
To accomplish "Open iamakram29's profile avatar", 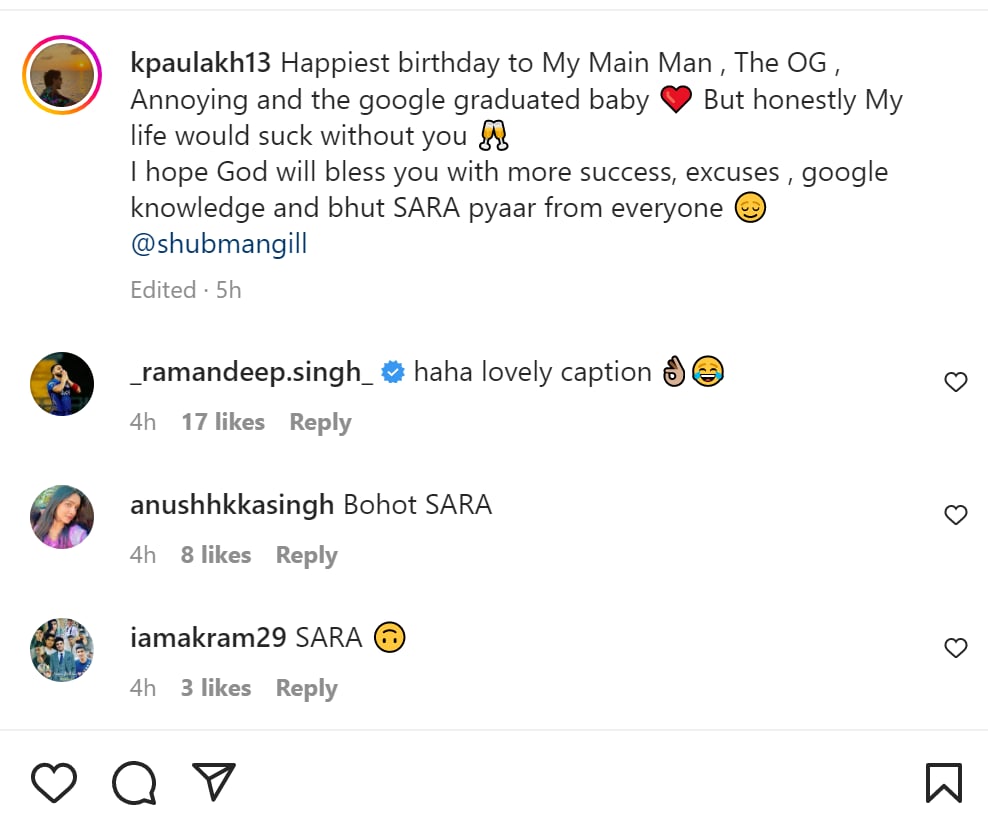I will 62,650.
